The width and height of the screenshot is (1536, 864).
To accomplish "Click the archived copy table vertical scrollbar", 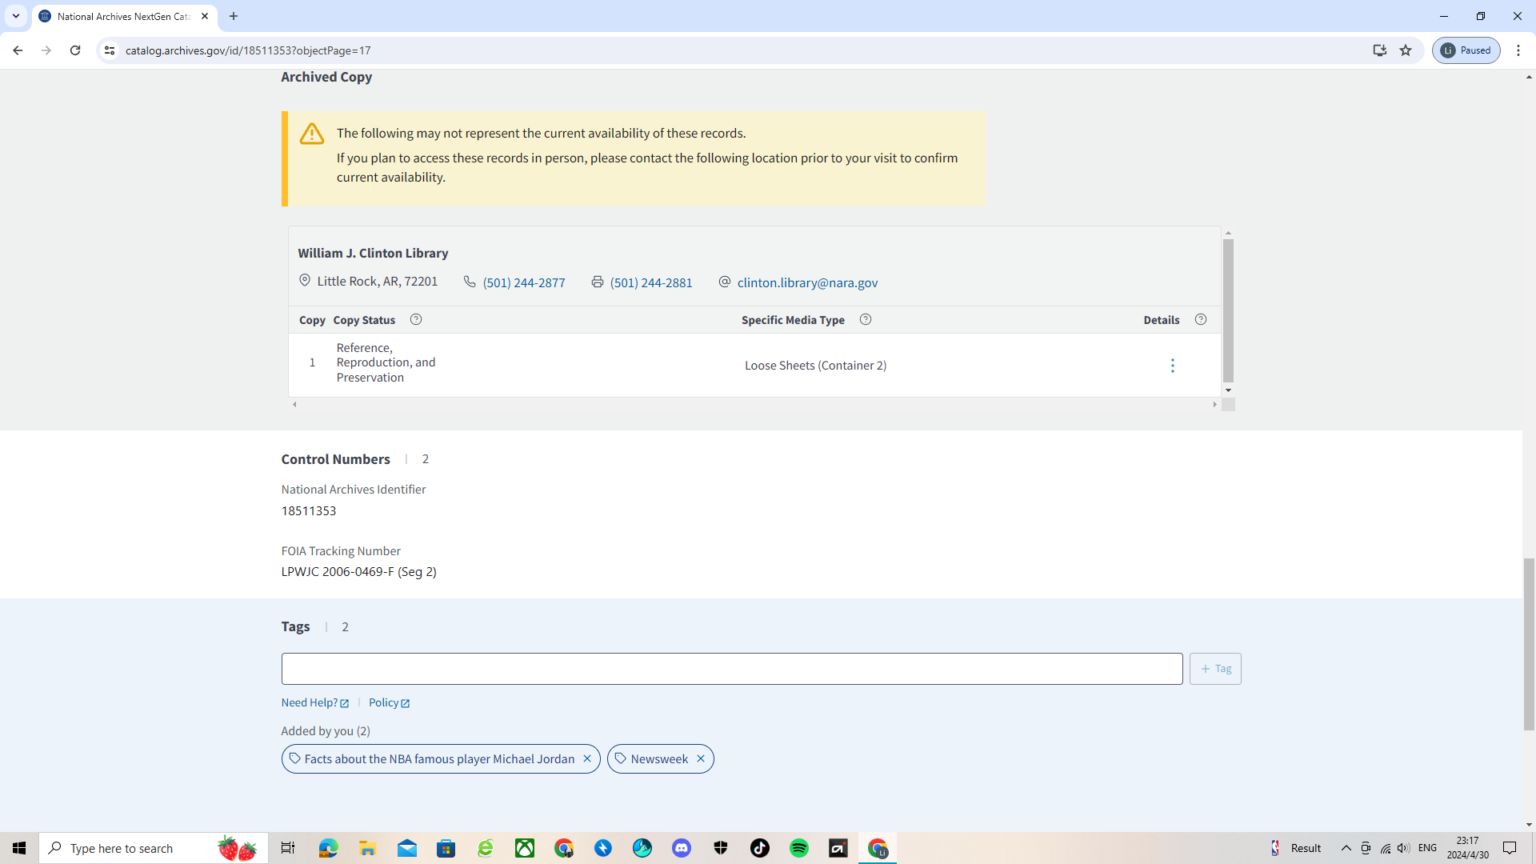I will coord(1228,310).
